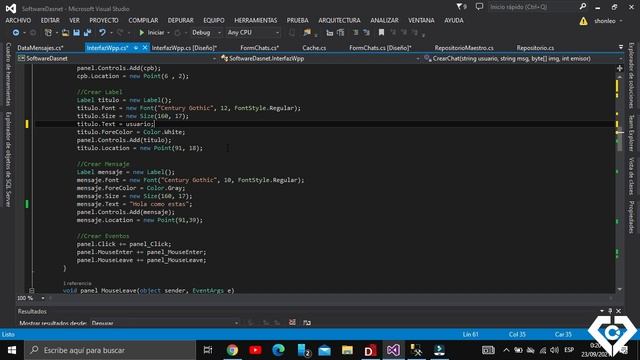Open the new project toolbar icon

(x=48, y=32)
